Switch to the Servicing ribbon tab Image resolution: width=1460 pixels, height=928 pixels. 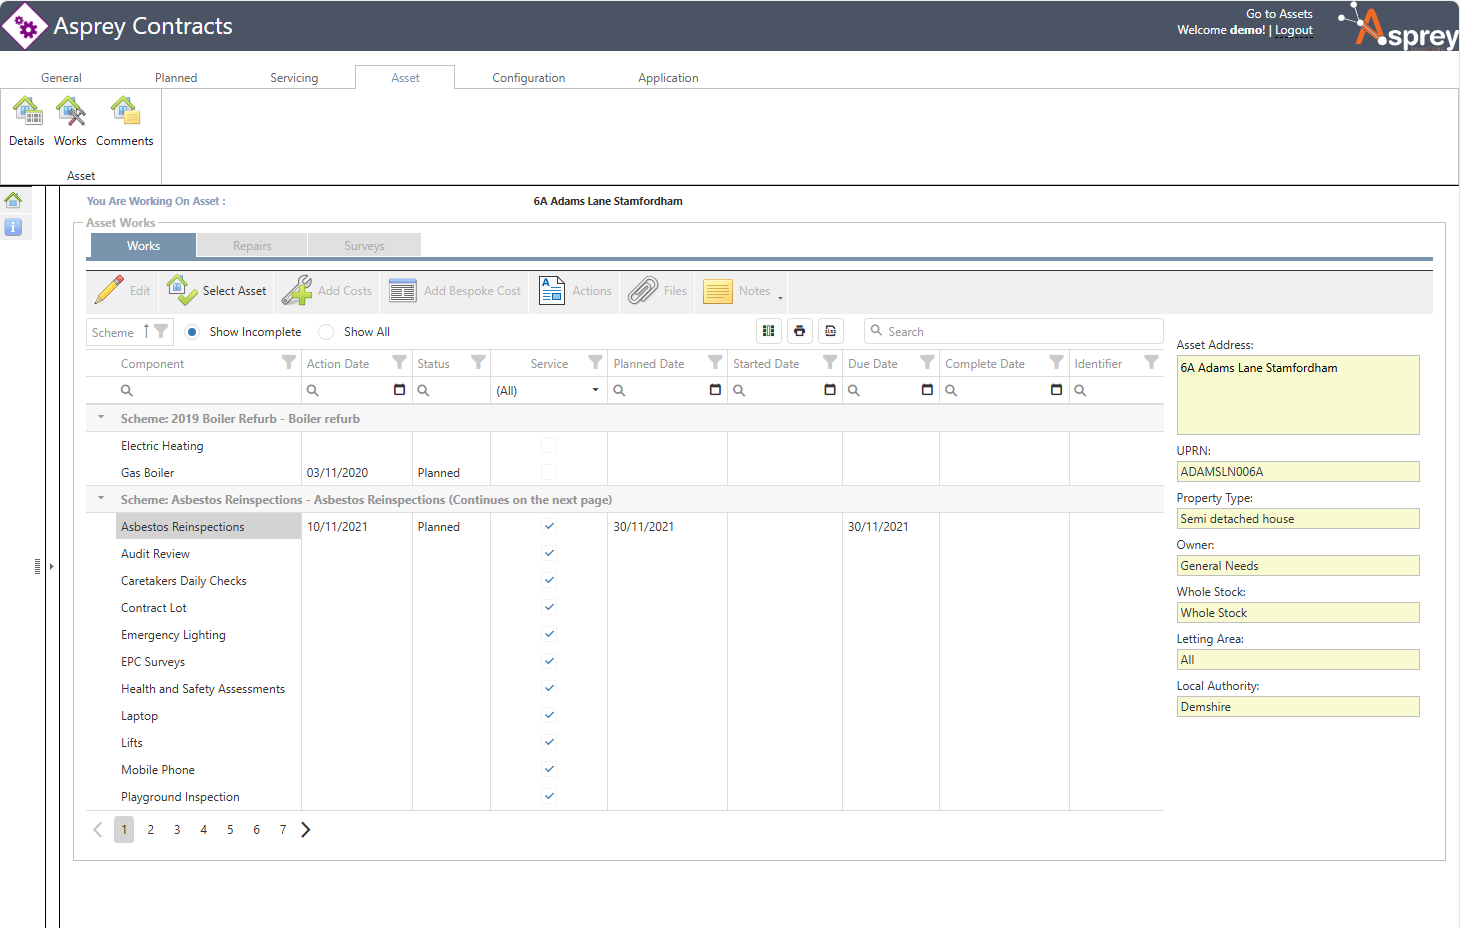click(294, 78)
